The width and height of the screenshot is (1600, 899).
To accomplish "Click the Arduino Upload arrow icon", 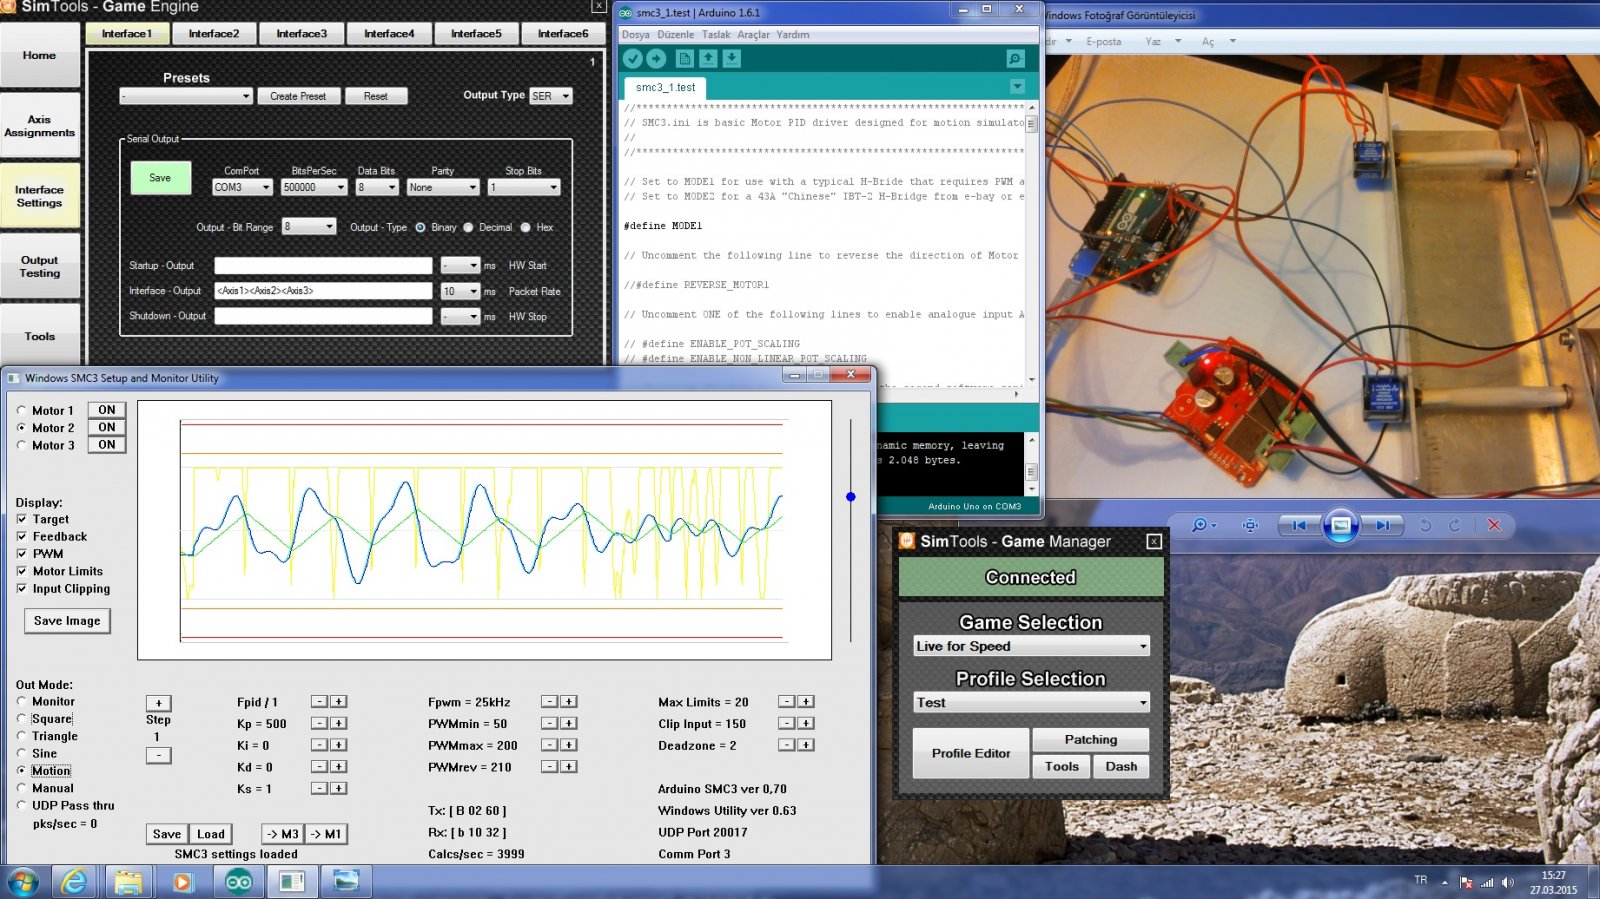I will point(656,59).
